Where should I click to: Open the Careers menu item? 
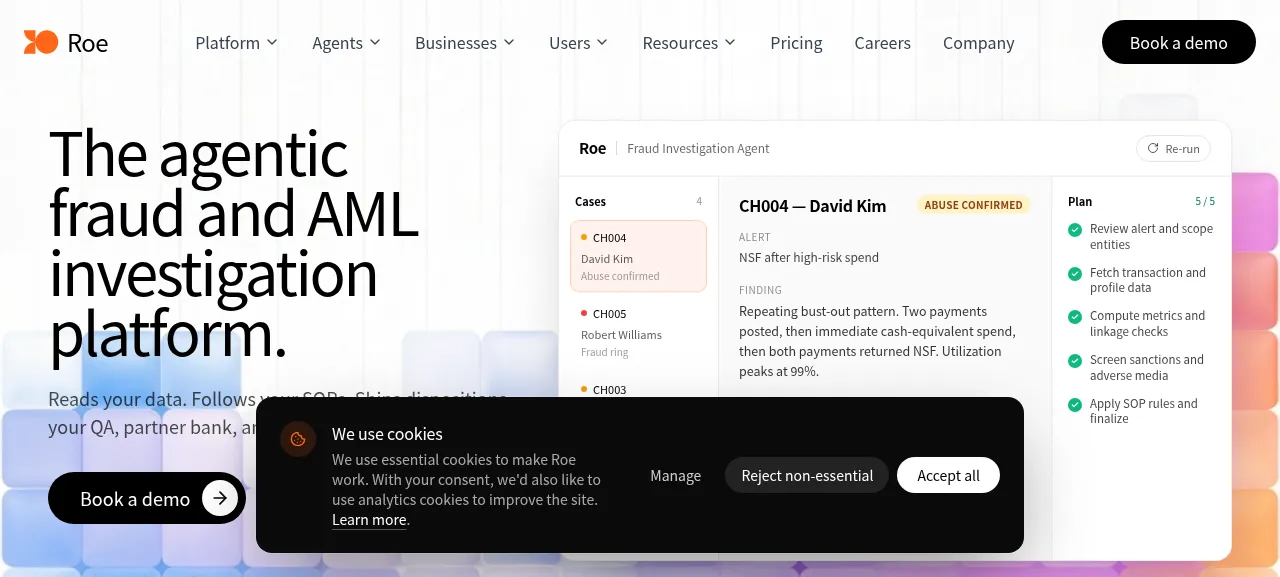(882, 43)
